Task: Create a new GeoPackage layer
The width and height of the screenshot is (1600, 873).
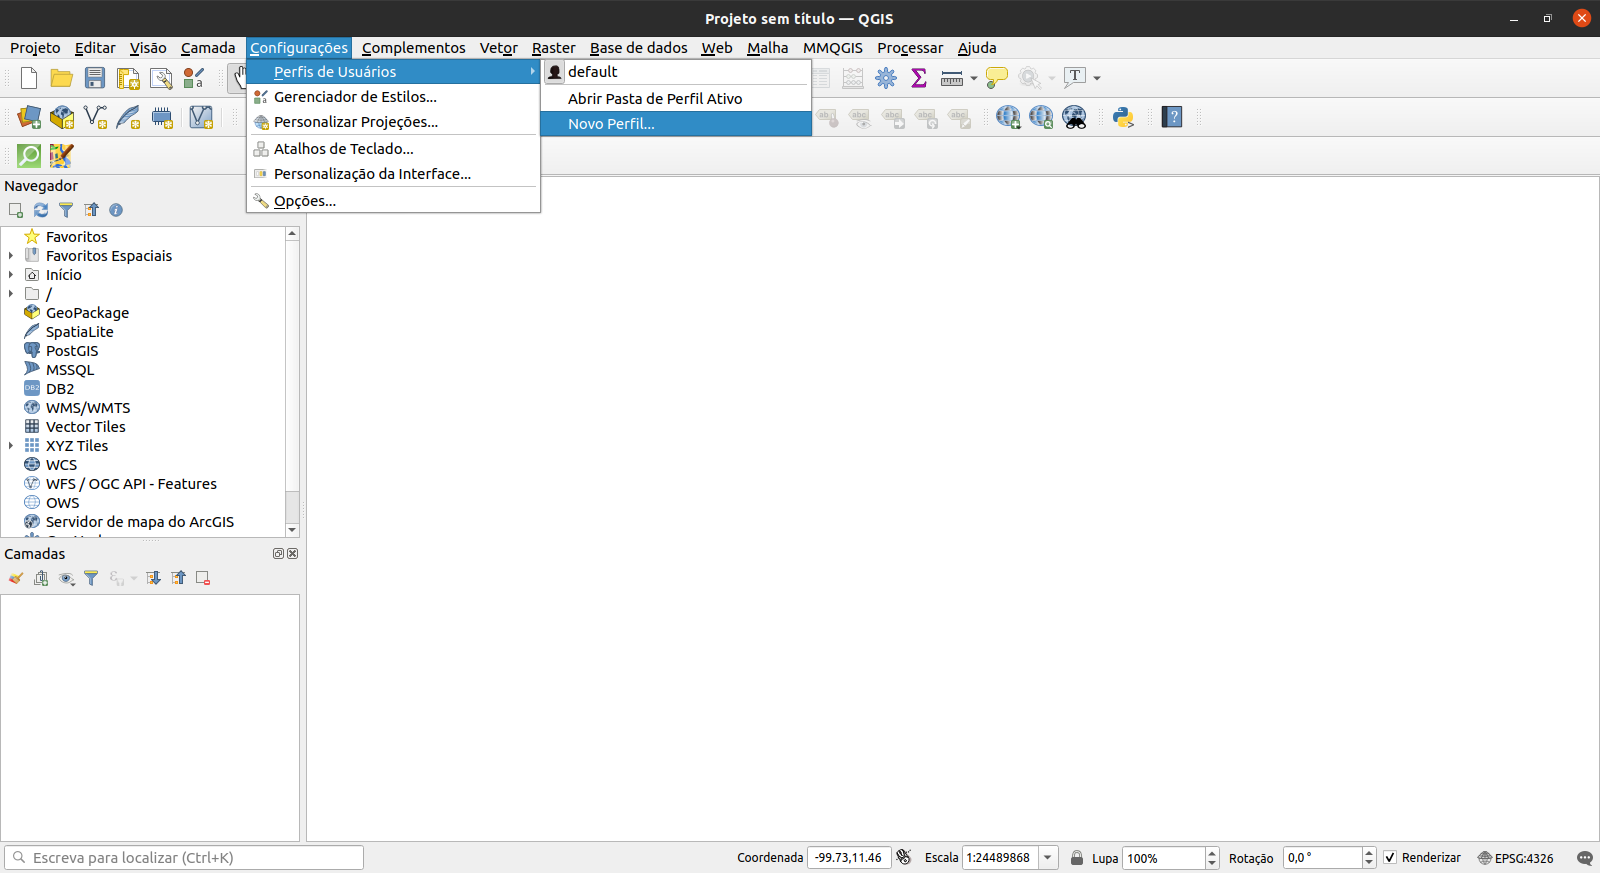Action: click(x=62, y=117)
